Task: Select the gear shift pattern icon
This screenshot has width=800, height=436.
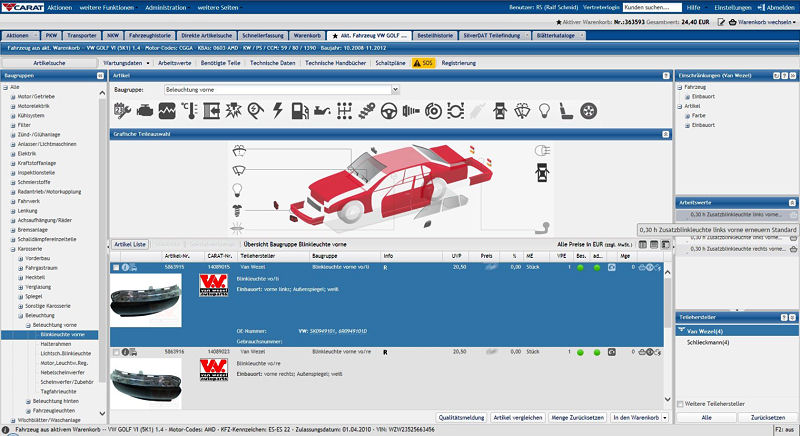Action: tap(344, 111)
